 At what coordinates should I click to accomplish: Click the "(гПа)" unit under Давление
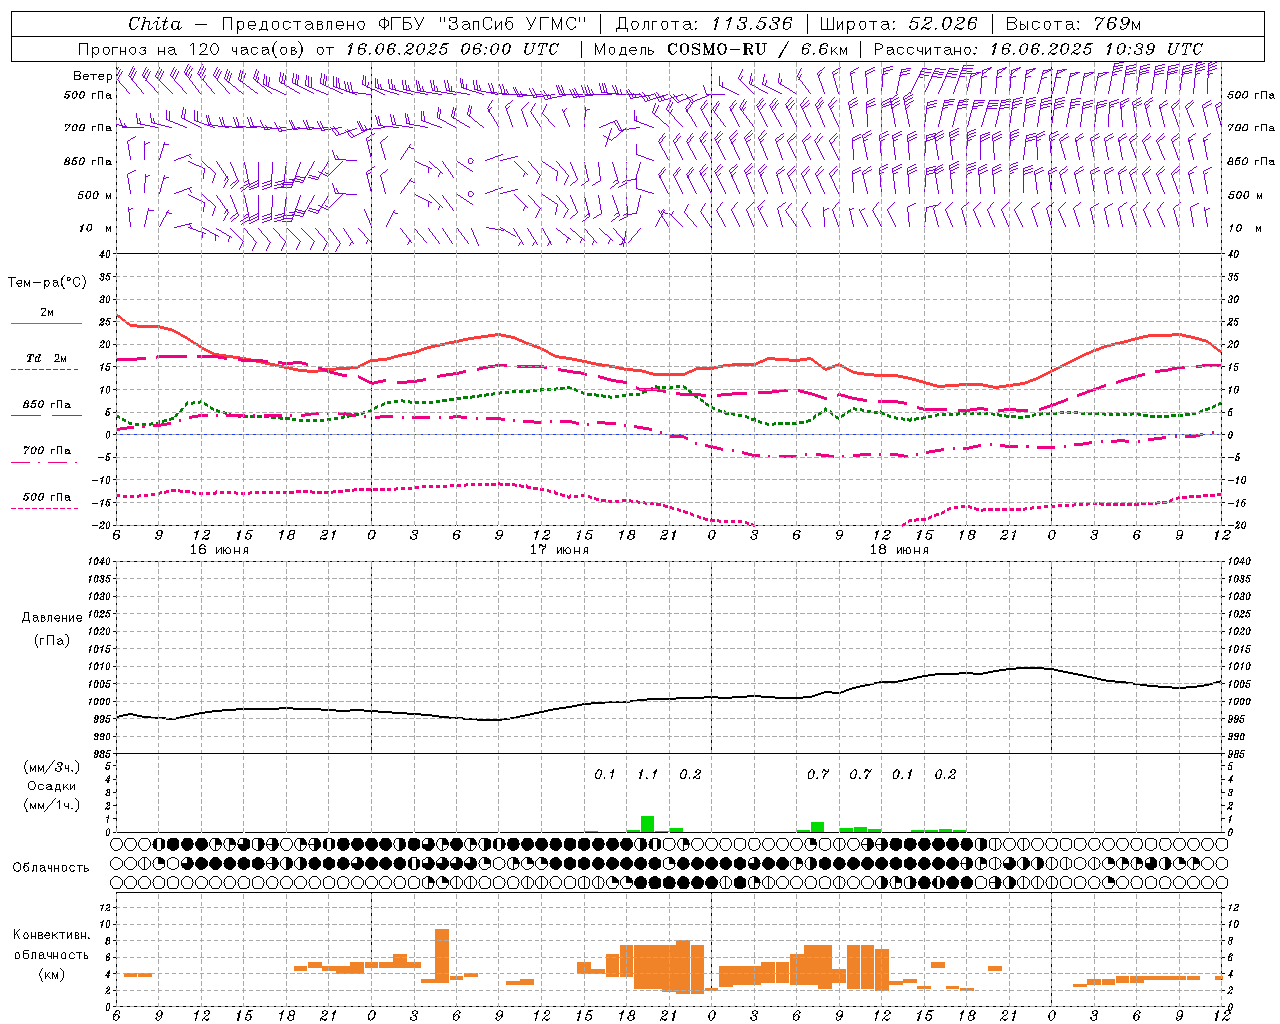click(52, 640)
